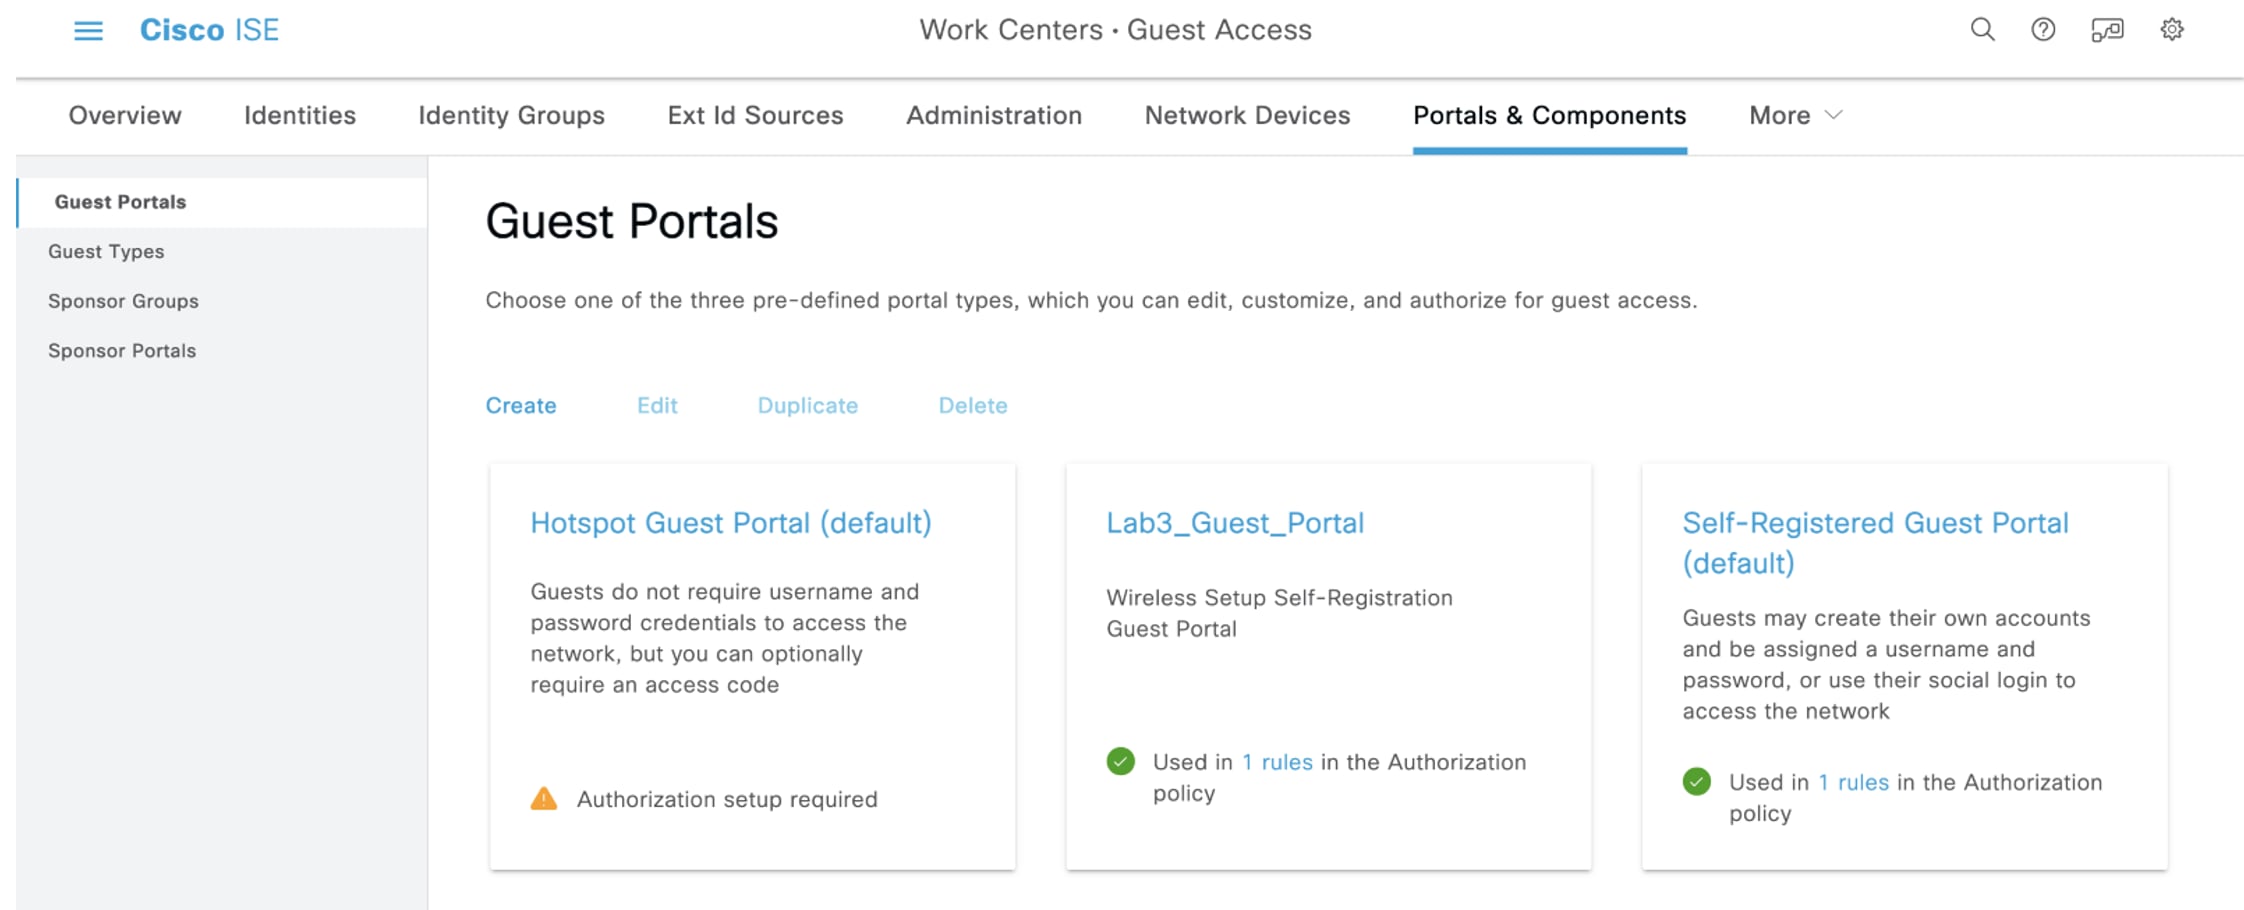Go to the Ext Id Sources tab
This screenshot has width=2244, height=910.
pyautogui.click(x=755, y=116)
